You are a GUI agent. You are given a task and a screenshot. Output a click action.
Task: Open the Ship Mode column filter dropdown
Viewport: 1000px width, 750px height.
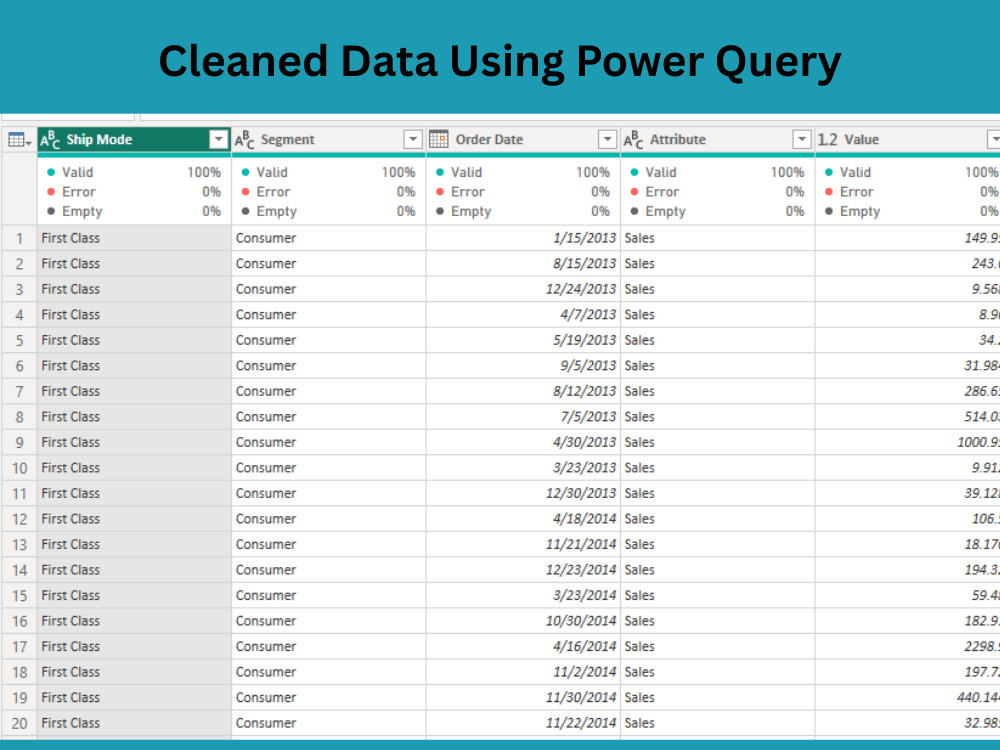pyautogui.click(x=218, y=139)
